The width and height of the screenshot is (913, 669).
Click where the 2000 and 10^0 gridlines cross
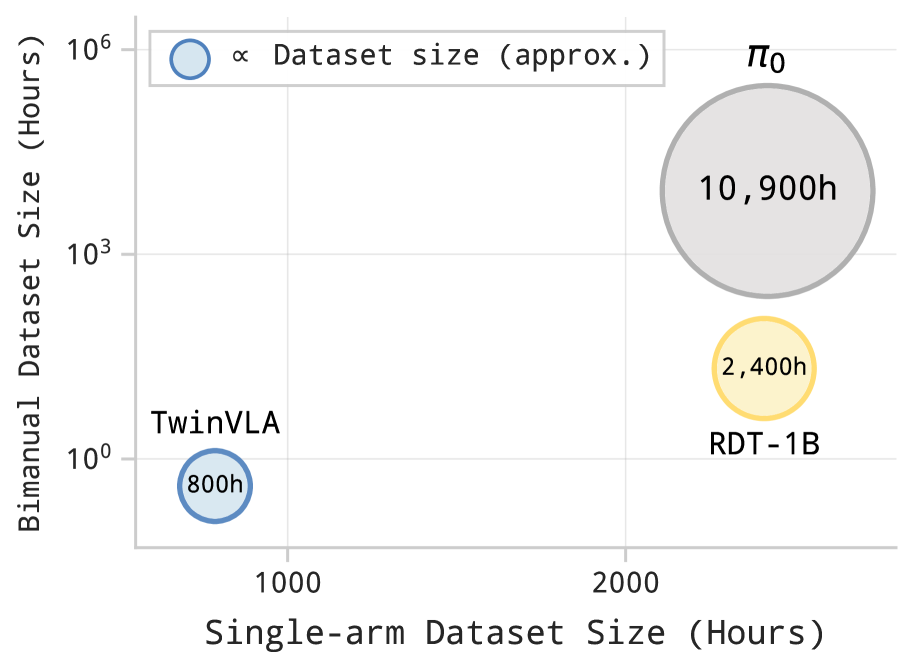pos(625,459)
